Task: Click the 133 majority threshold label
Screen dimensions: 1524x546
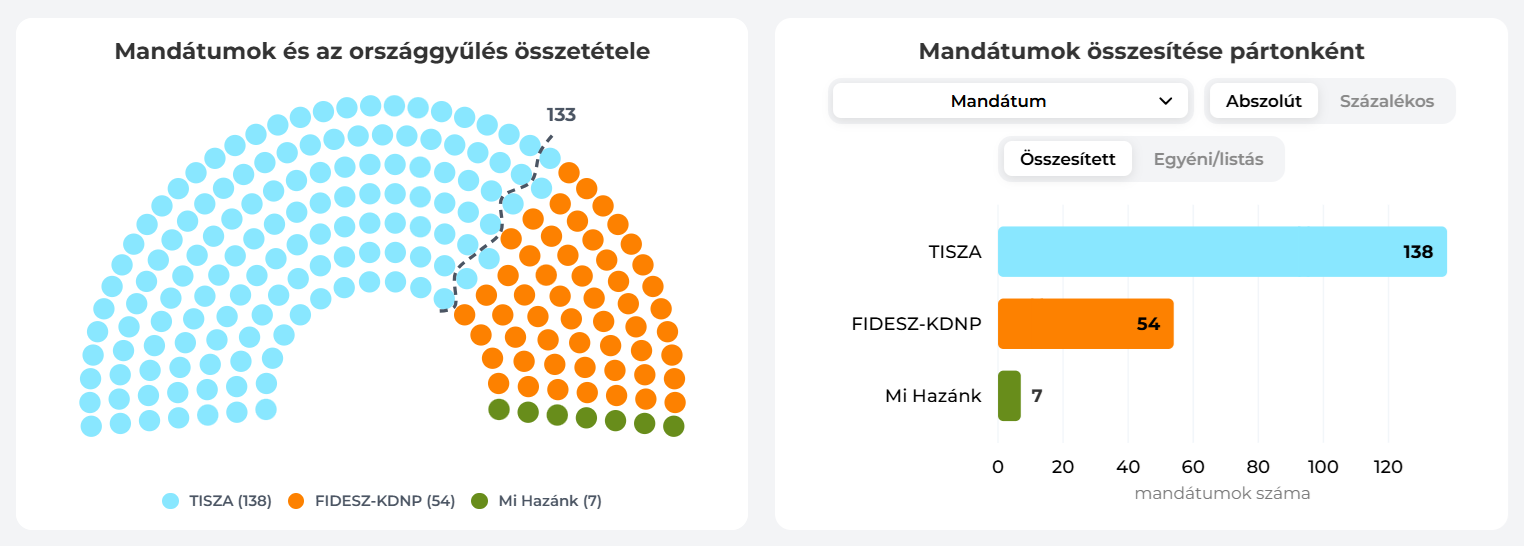Action: 561,115
